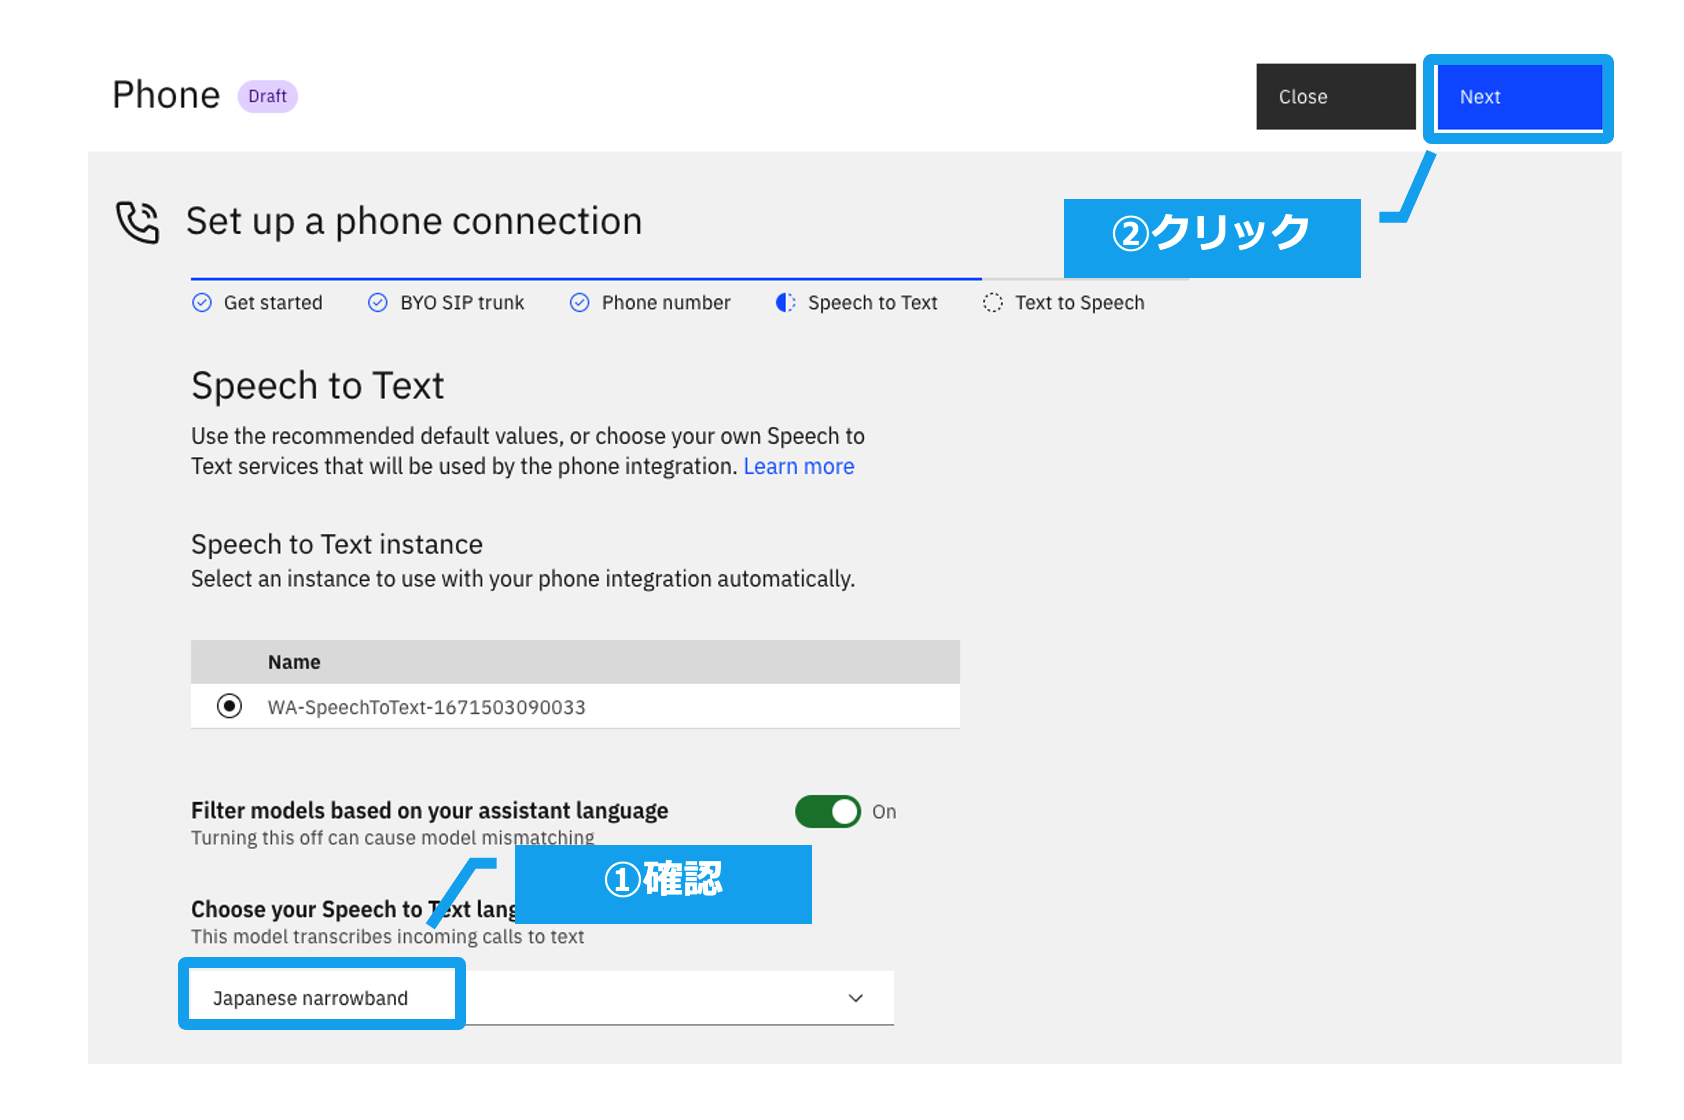Click the Speech to Text instance heading
Viewport: 1684px width, 1120px height.
pyautogui.click(x=337, y=545)
